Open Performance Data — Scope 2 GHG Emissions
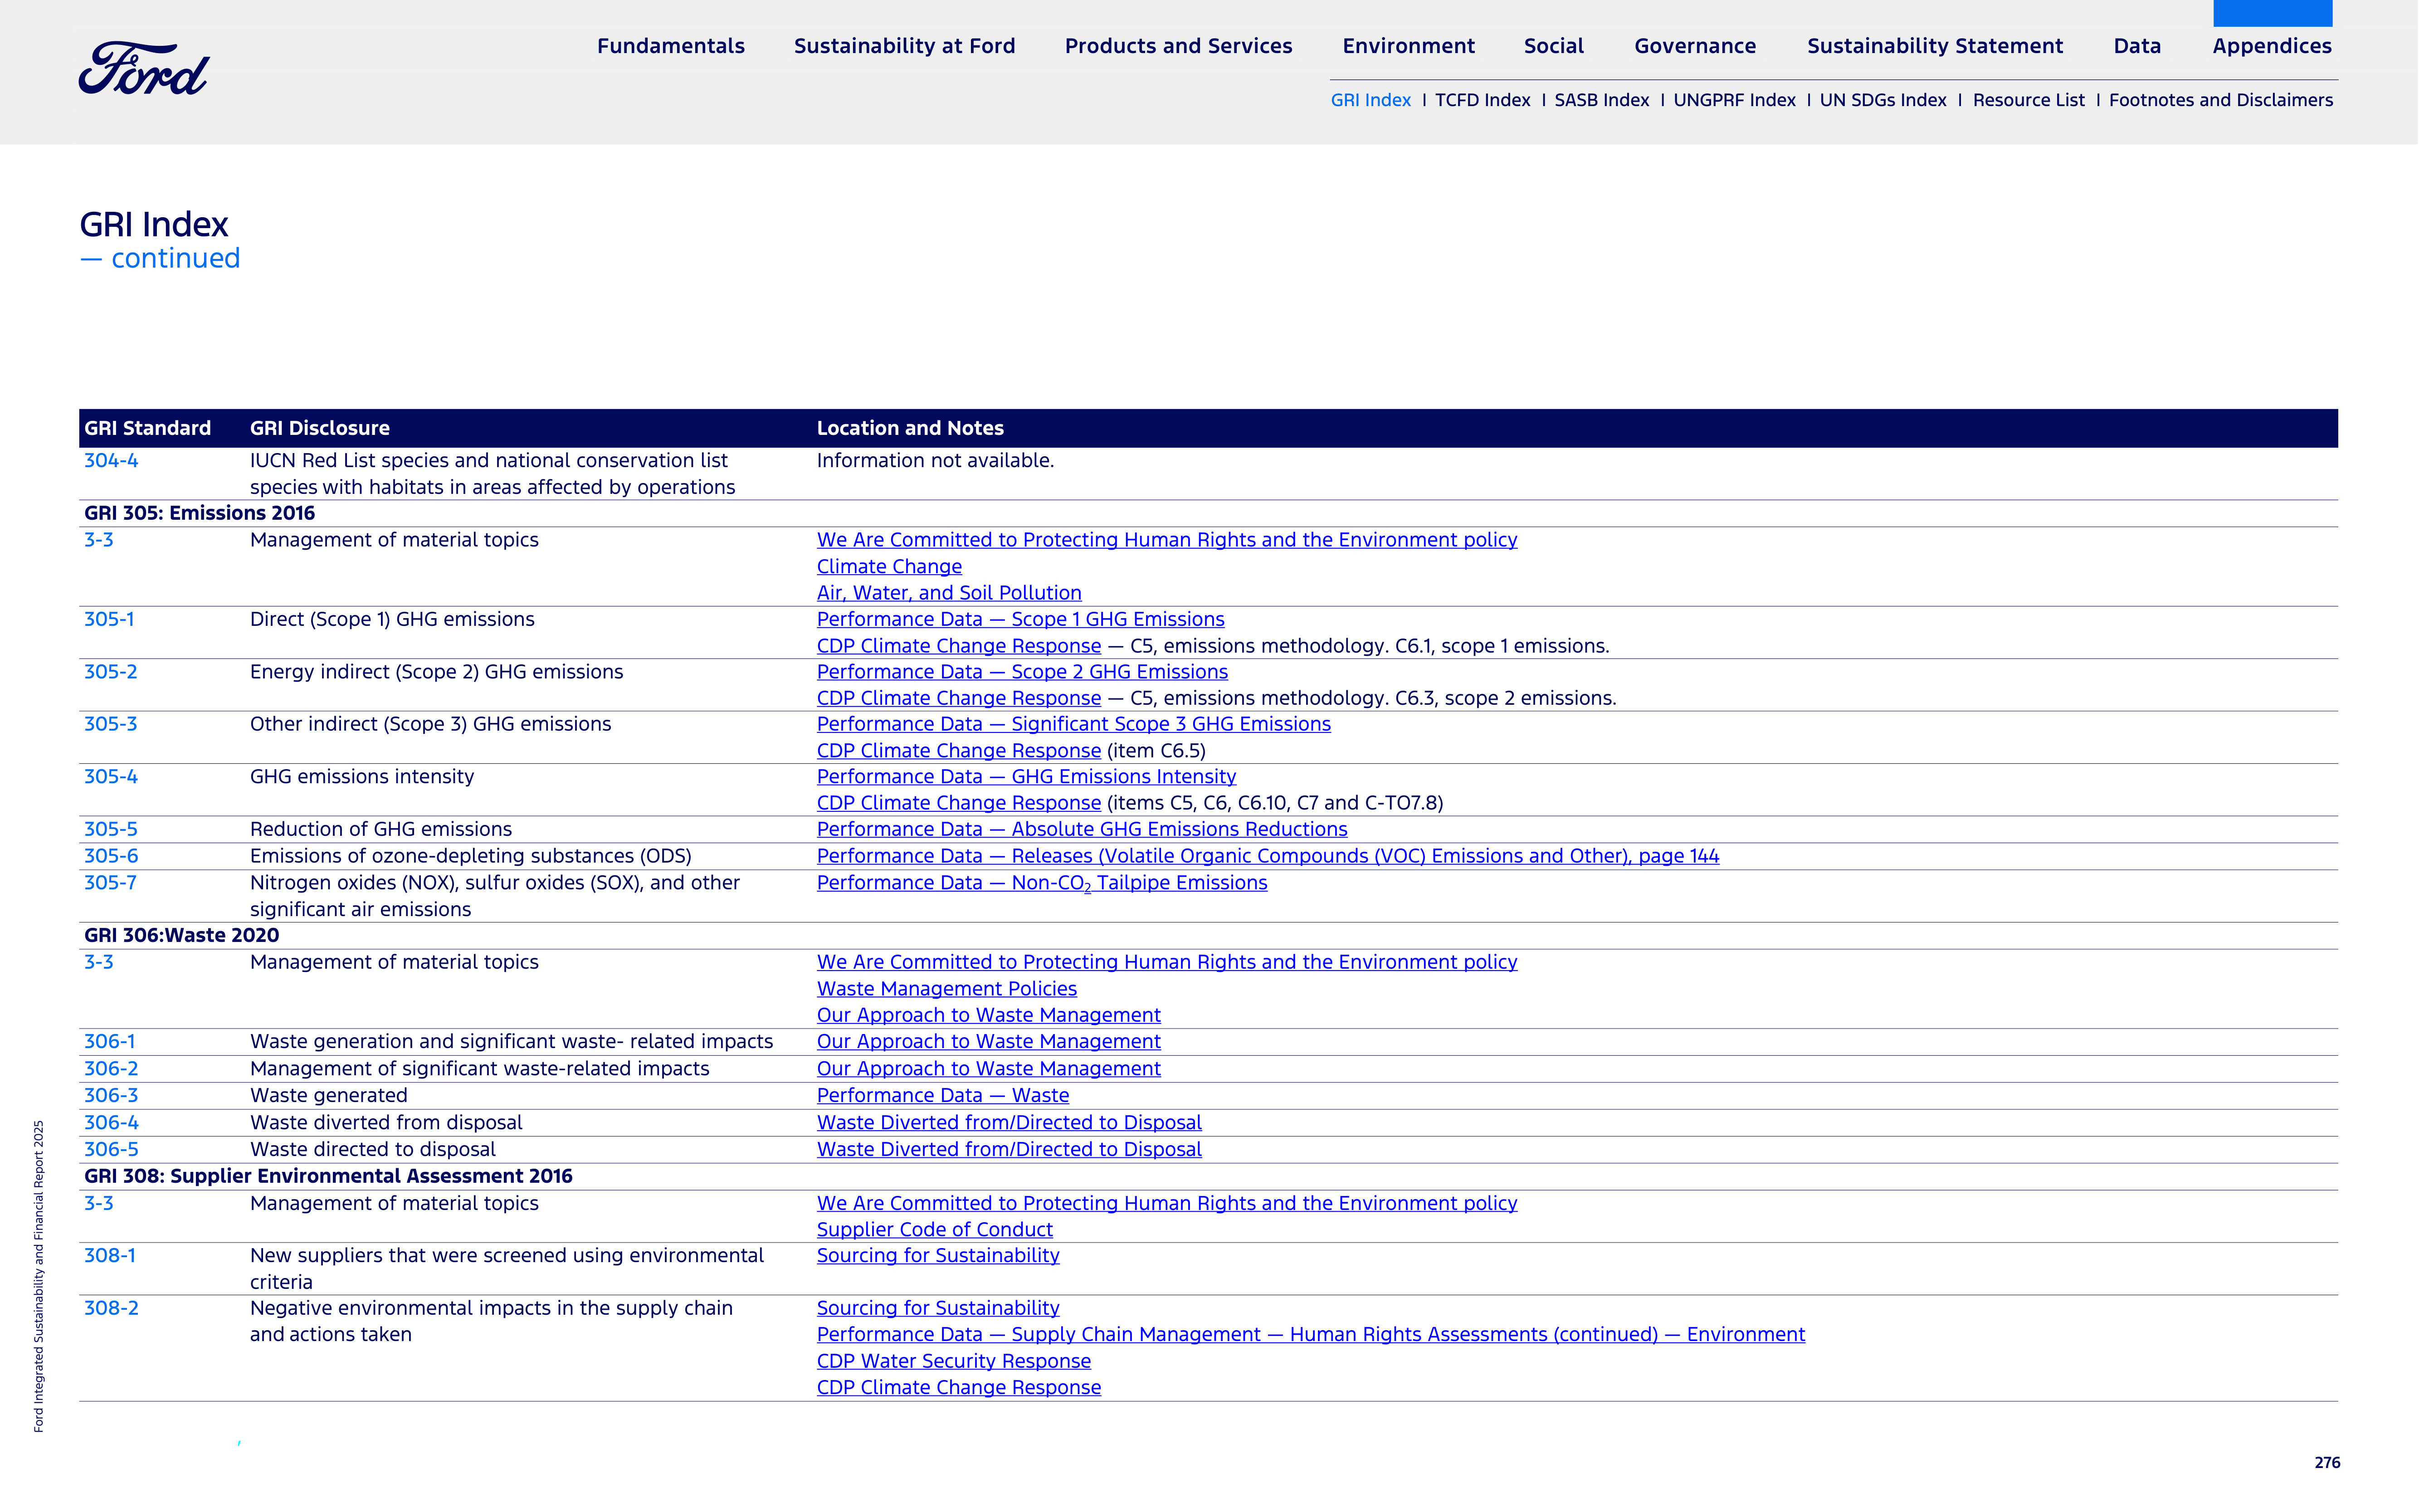 point(1022,672)
